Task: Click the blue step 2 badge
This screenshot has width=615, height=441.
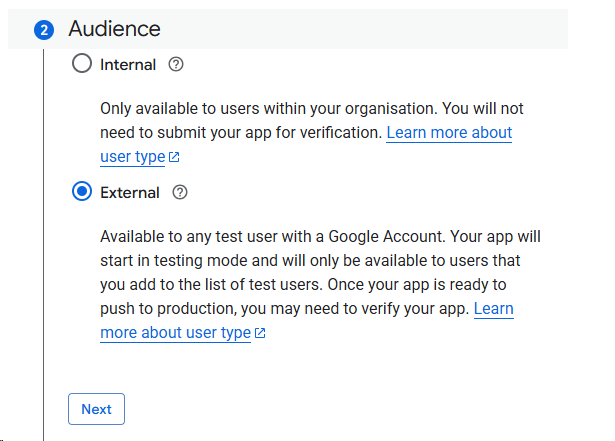Action: click(44, 30)
